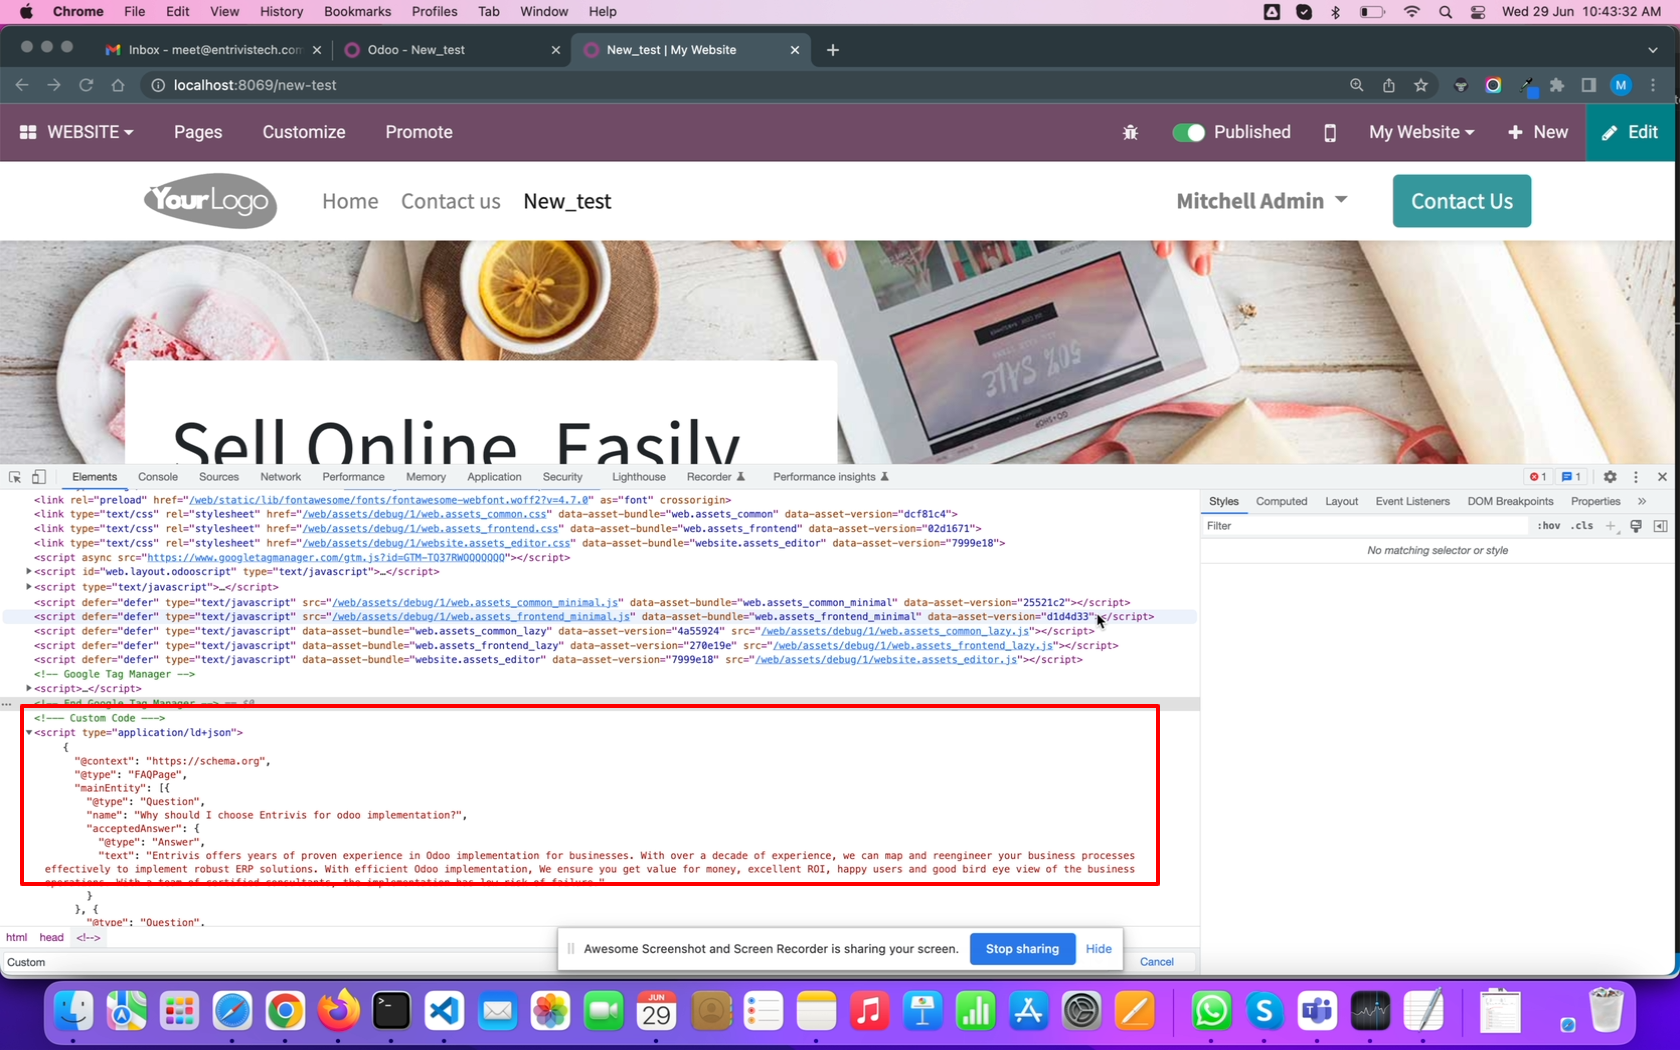Open DevTools settings gear
This screenshot has height=1050, width=1680.
1610,477
